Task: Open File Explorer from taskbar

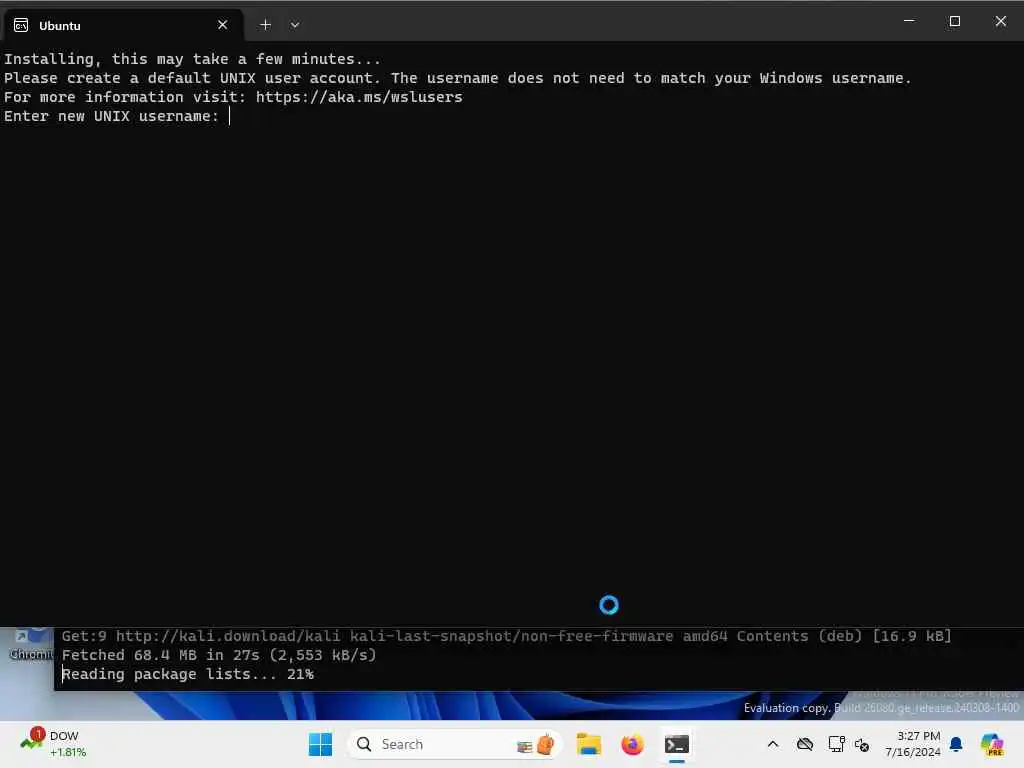Action: pyautogui.click(x=588, y=744)
